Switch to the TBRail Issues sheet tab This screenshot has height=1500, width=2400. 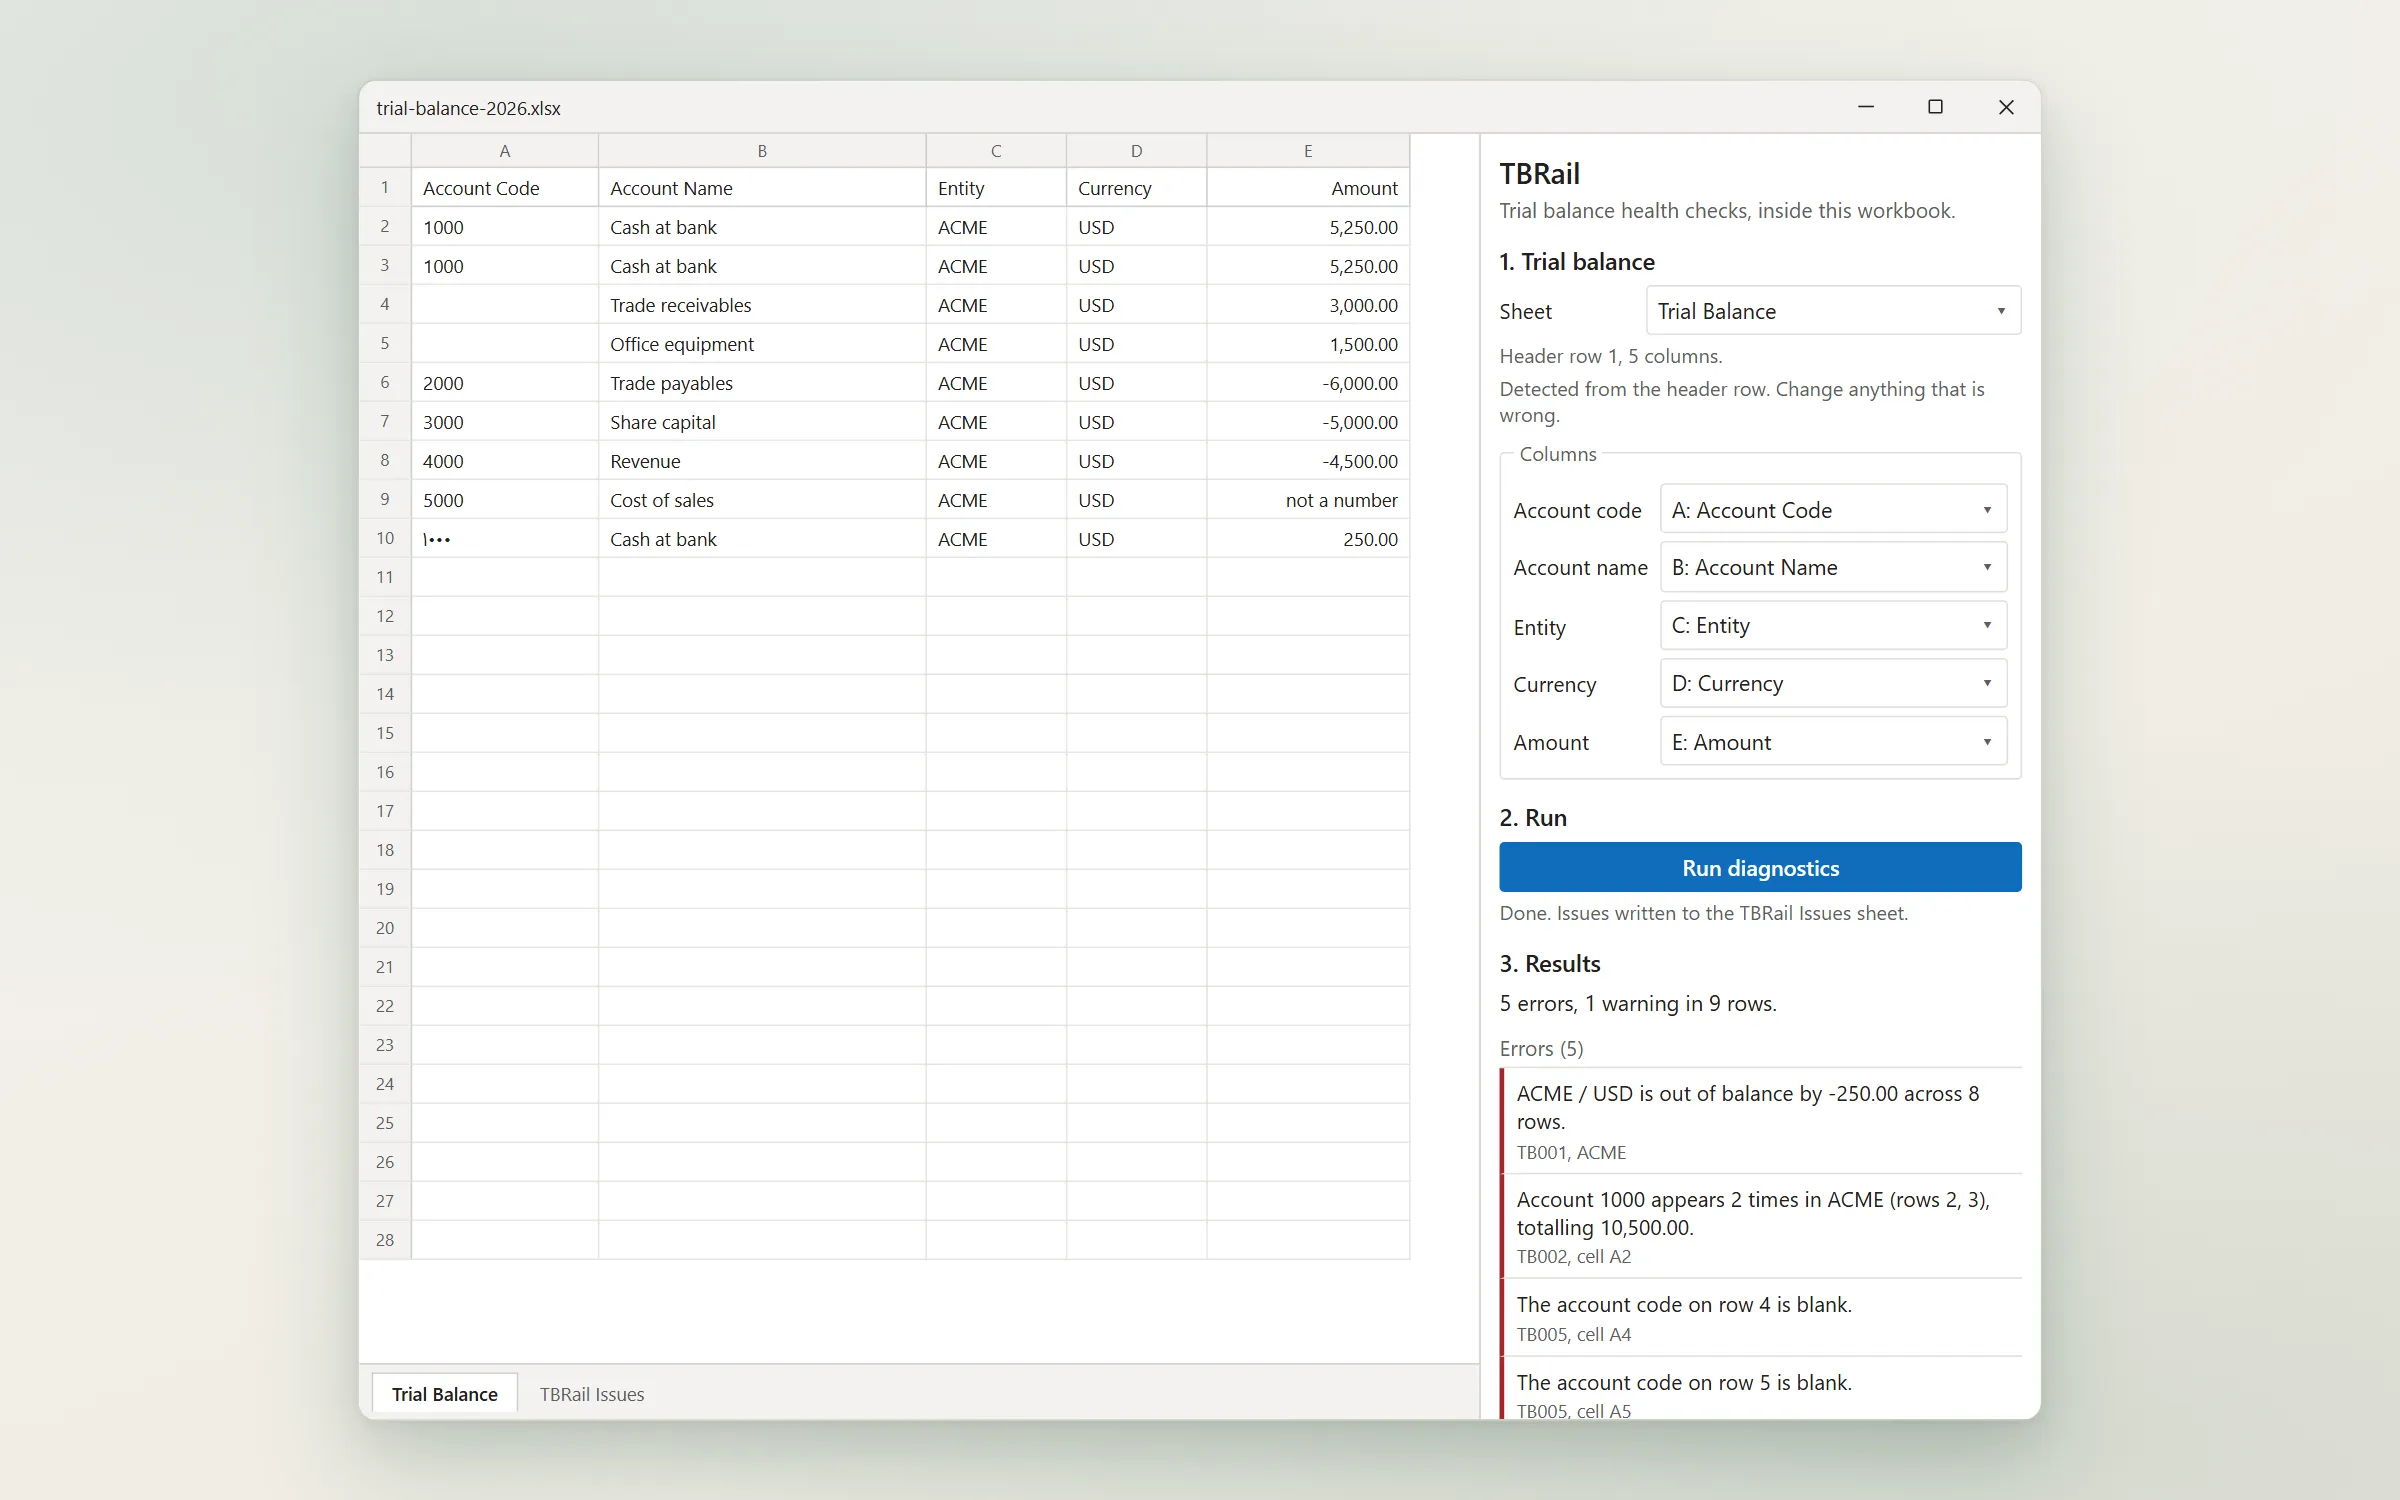592,1394
